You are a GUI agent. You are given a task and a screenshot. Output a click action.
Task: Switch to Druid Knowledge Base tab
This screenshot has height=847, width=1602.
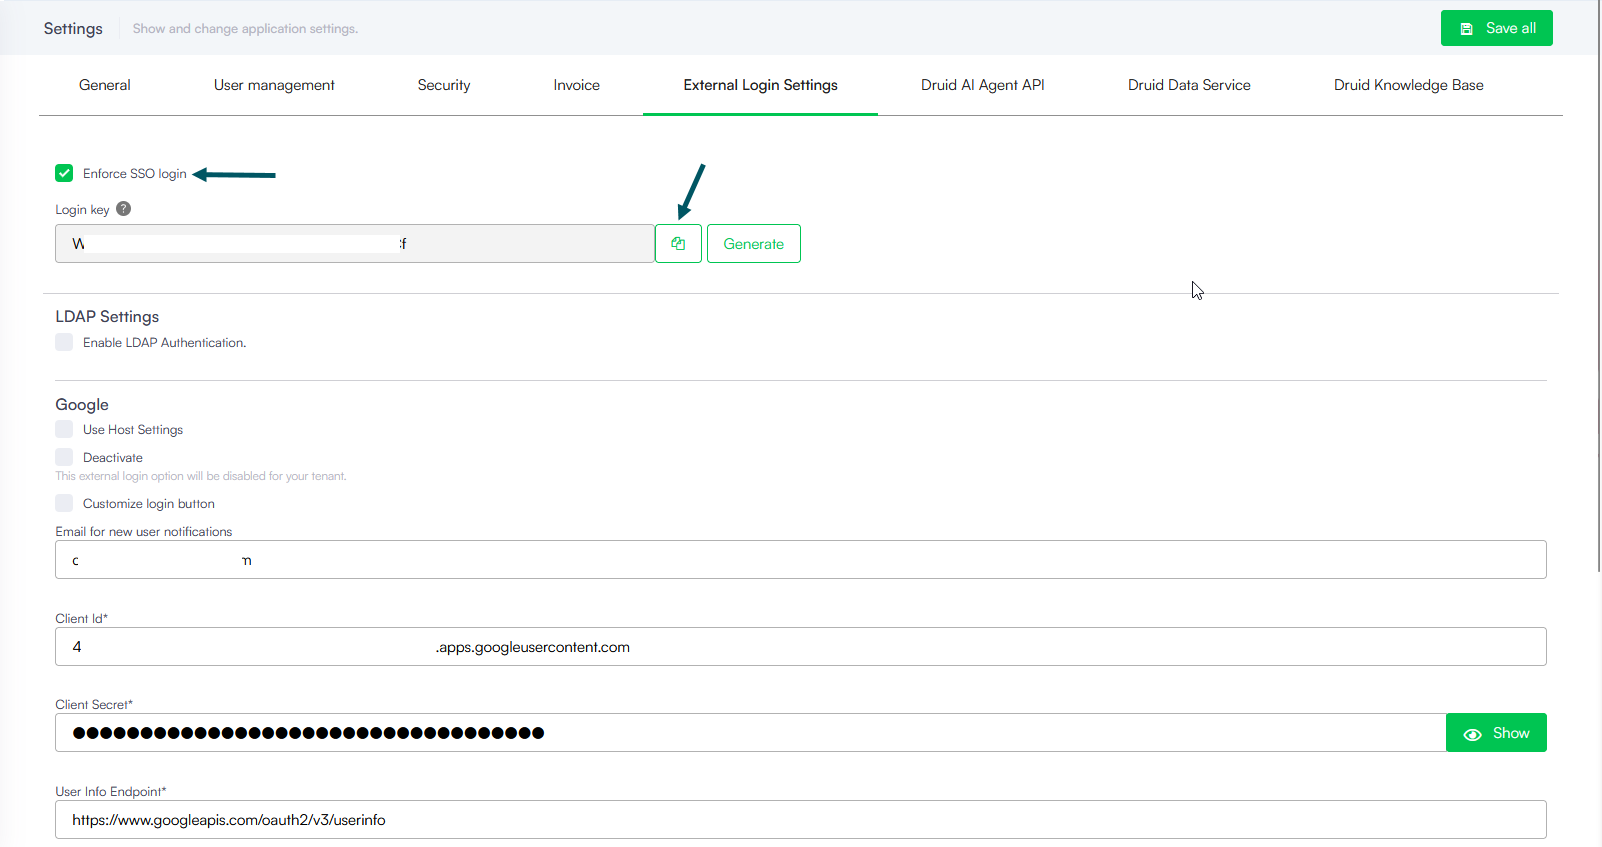click(x=1408, y=85)
